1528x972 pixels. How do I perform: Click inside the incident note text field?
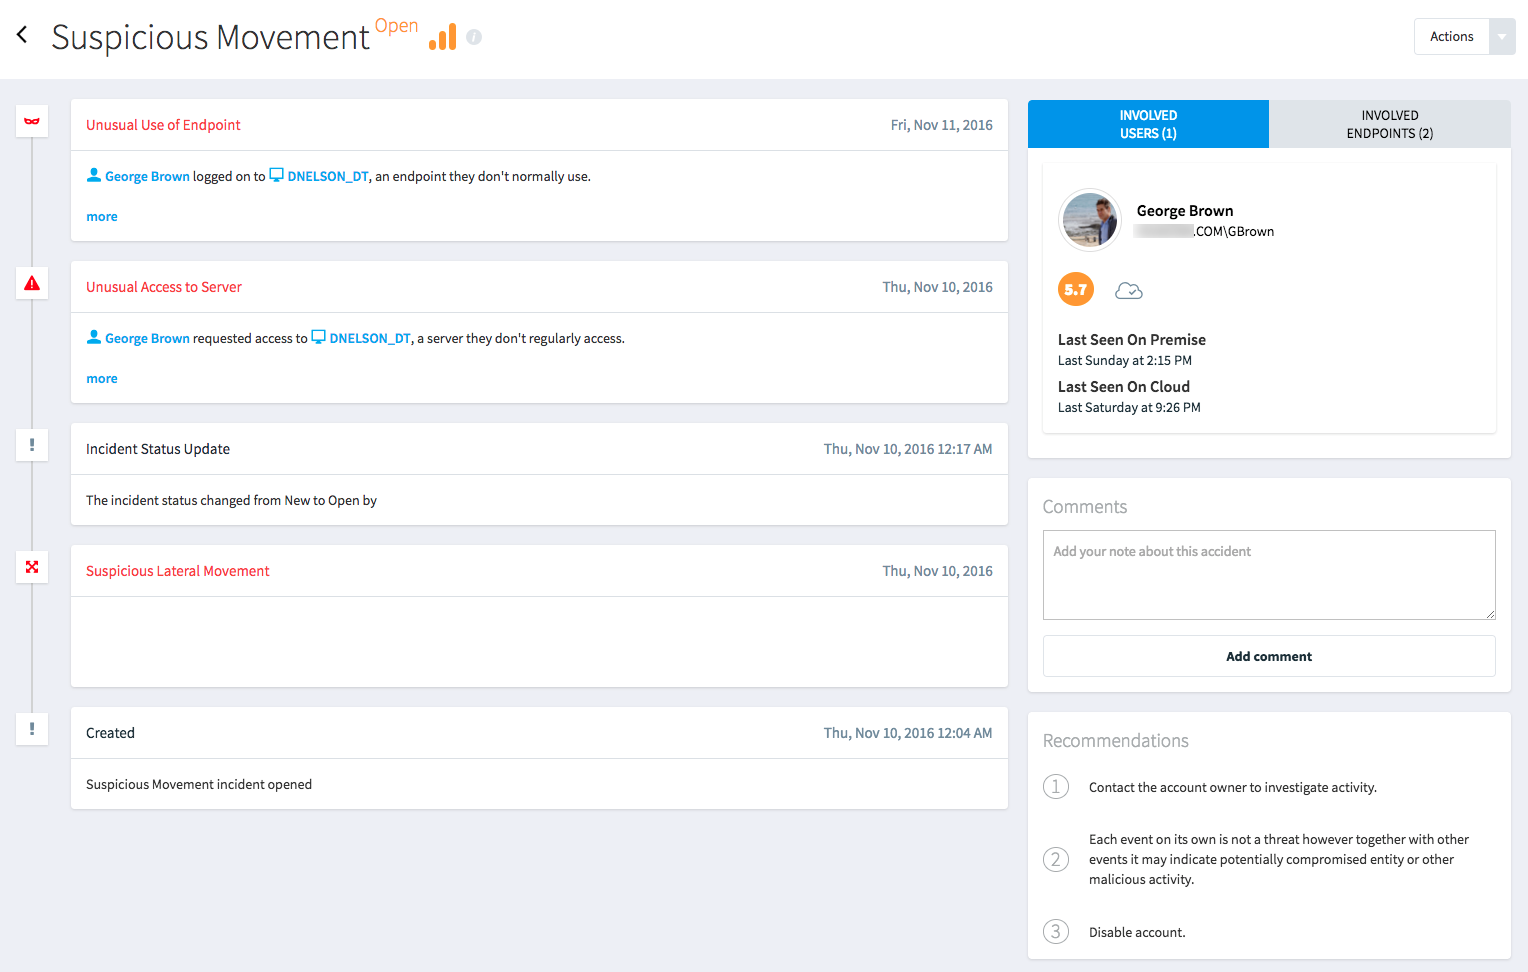click(x=1268, y=575)
